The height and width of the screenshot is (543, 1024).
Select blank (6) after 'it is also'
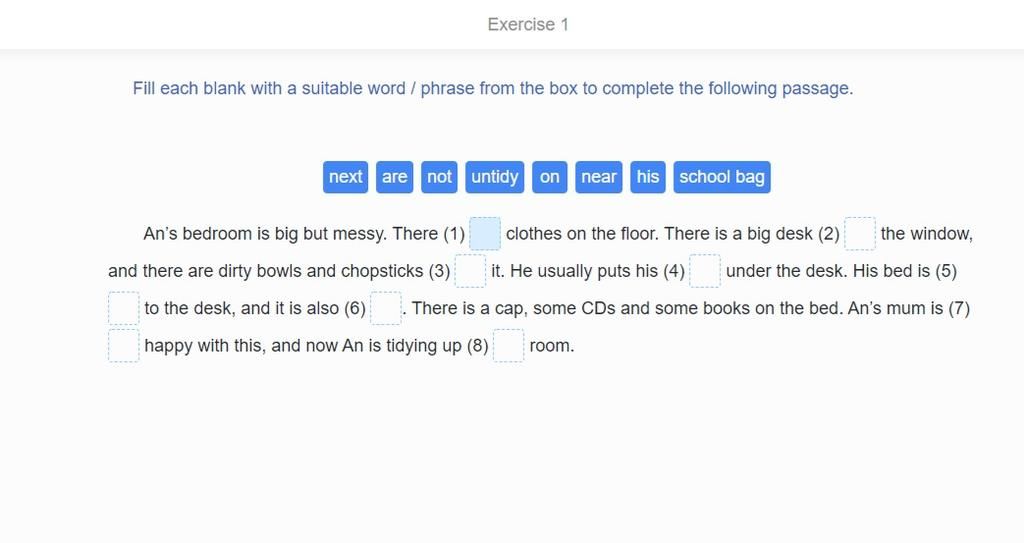click(386, 308)
